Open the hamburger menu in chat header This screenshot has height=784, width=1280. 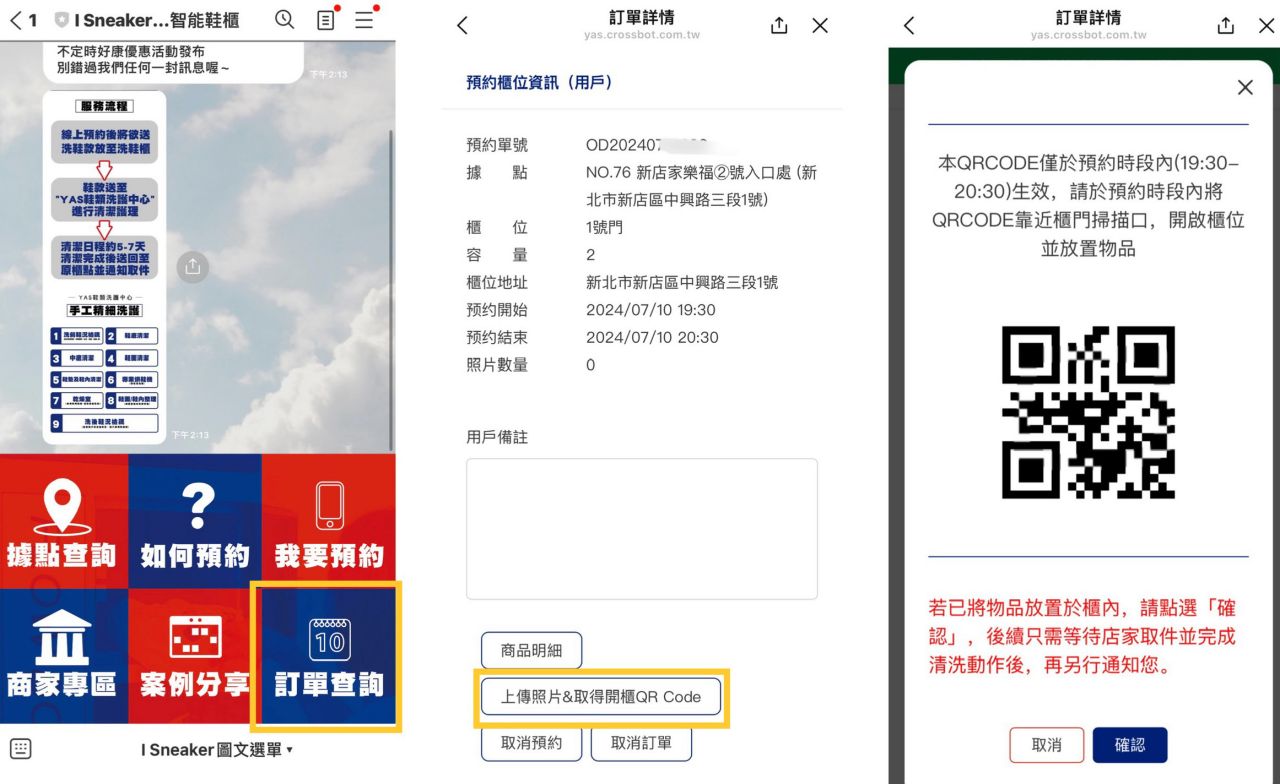pos(364,20)
